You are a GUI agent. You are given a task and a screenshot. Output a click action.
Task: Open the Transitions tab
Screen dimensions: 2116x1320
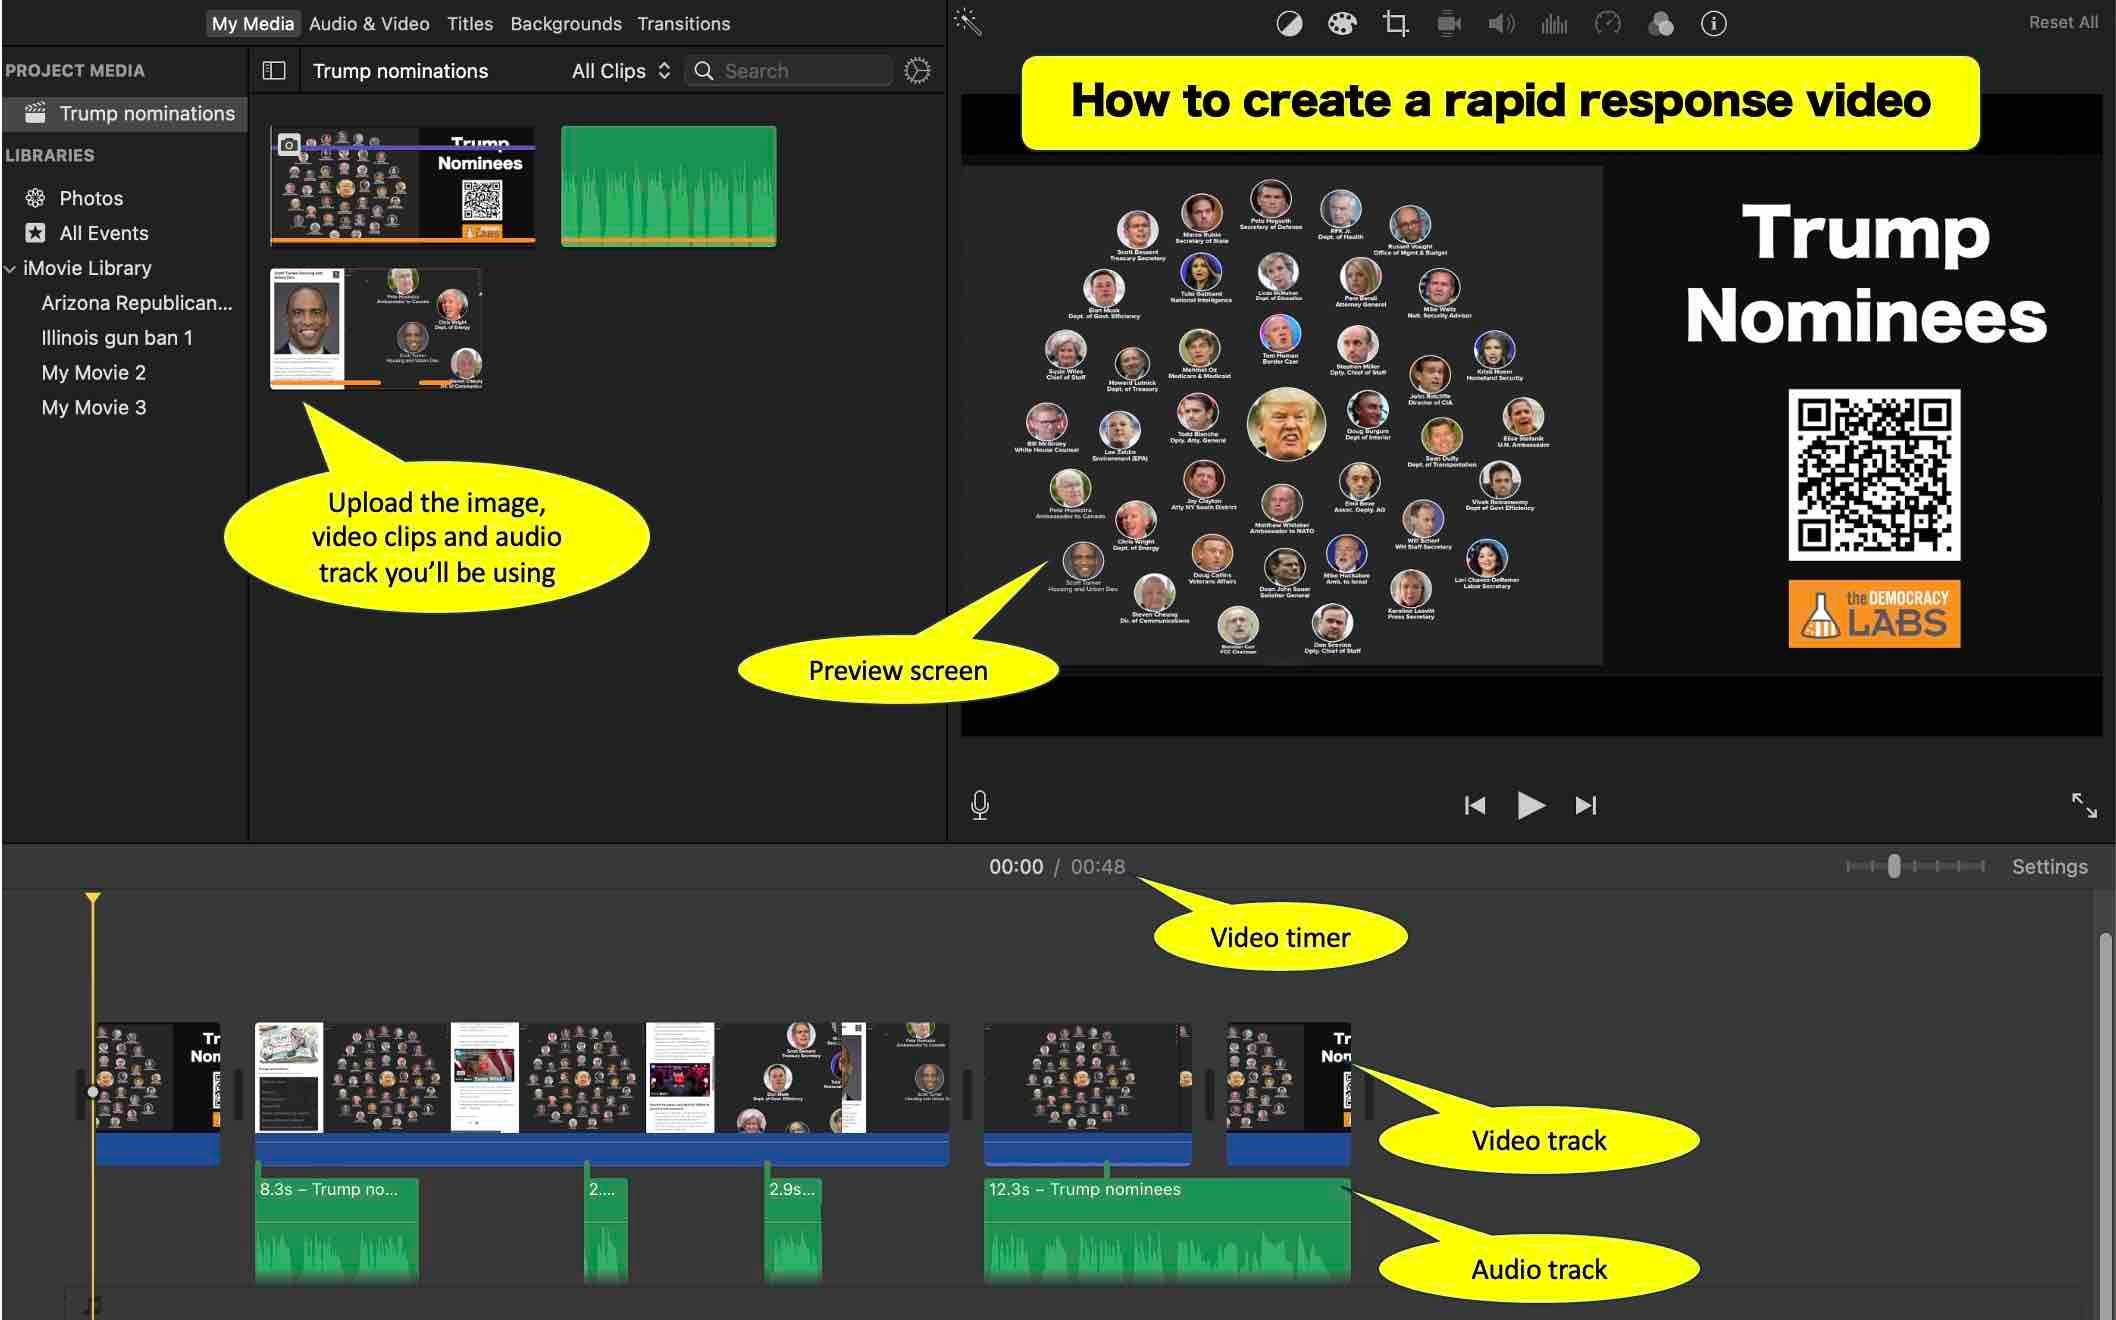[684, 23]
